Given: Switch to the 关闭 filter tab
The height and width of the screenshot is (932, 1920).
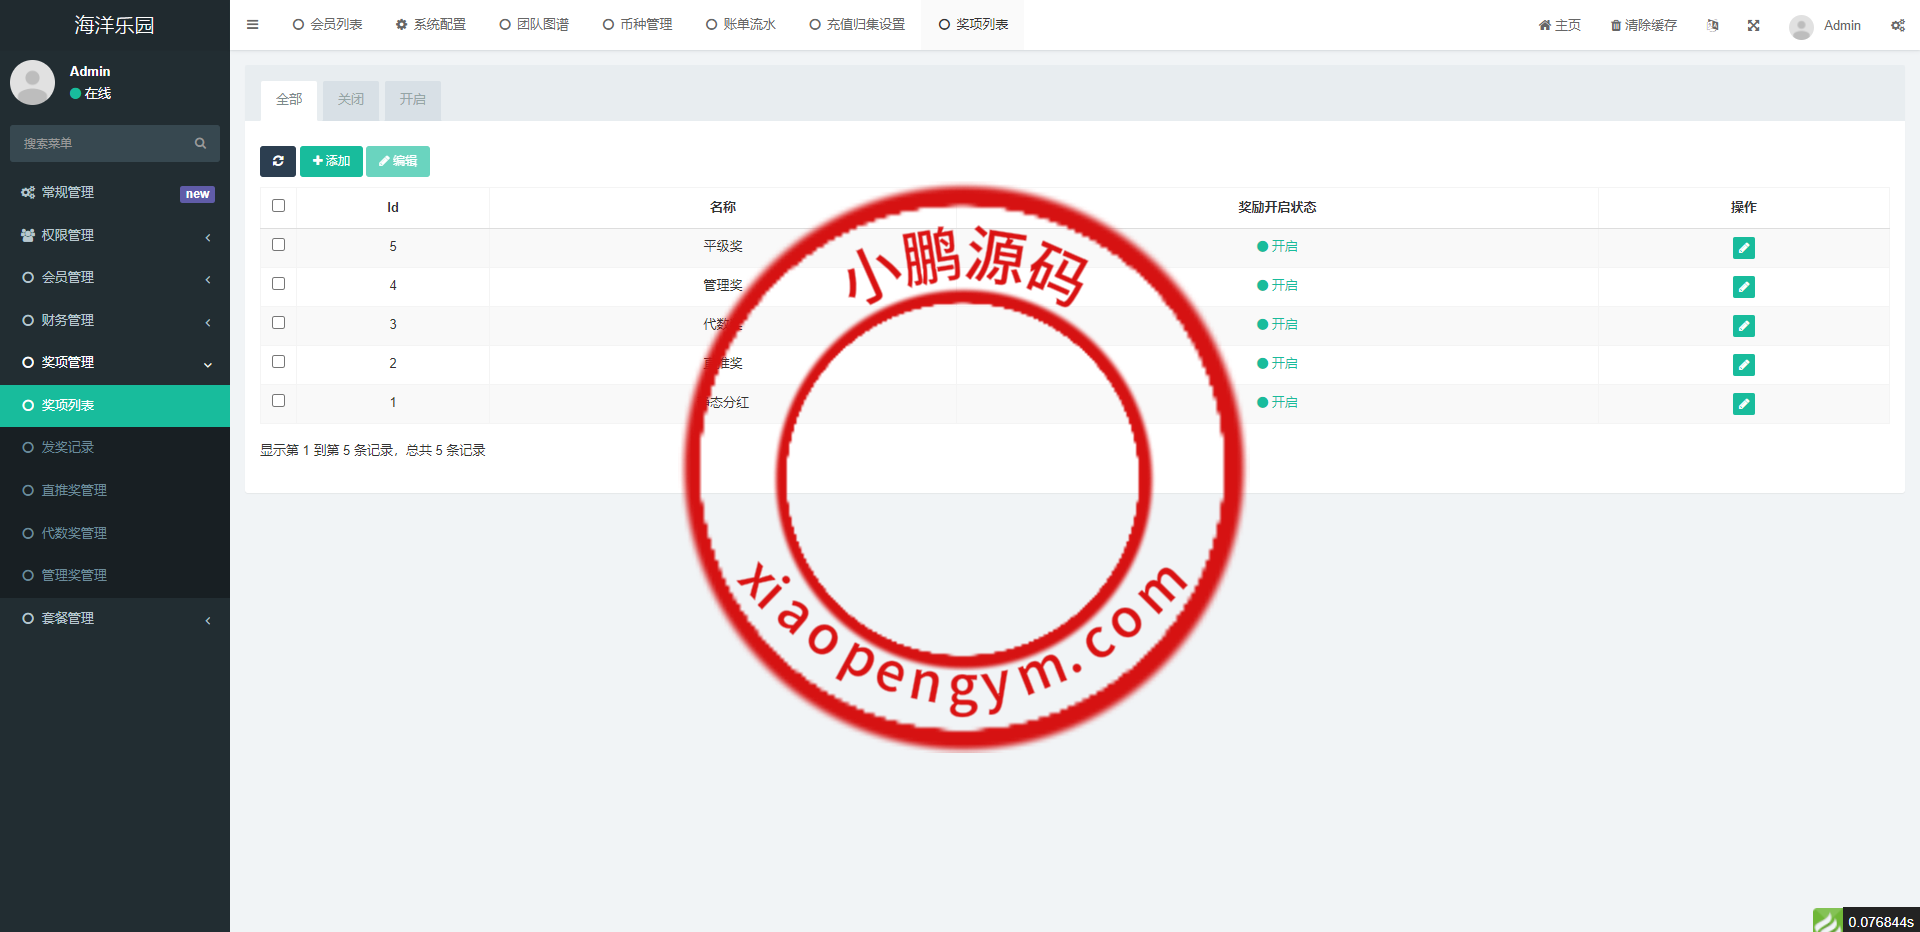Looking at the screenshot, I should click(351, 100).
